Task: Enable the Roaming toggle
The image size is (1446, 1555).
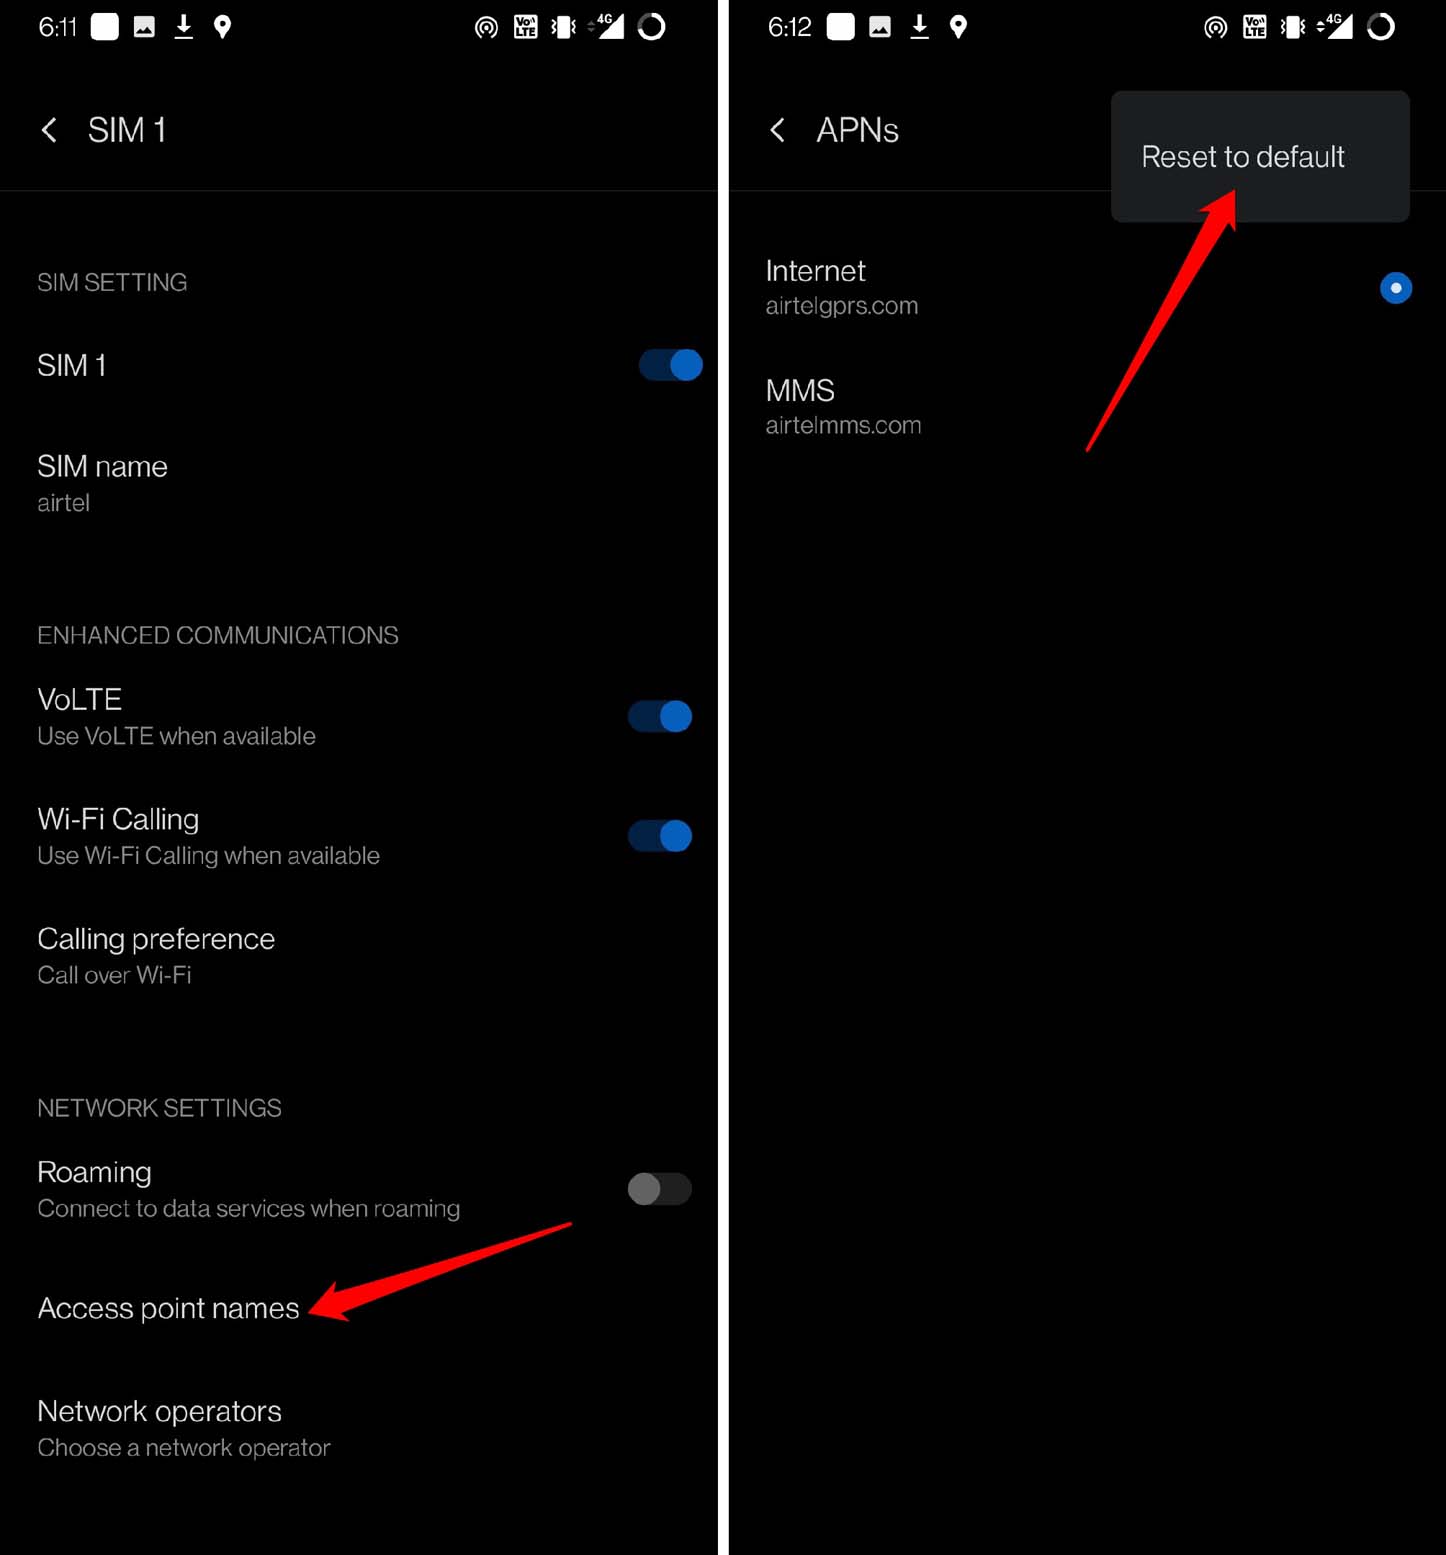Action: click(x=660, y=1189)
